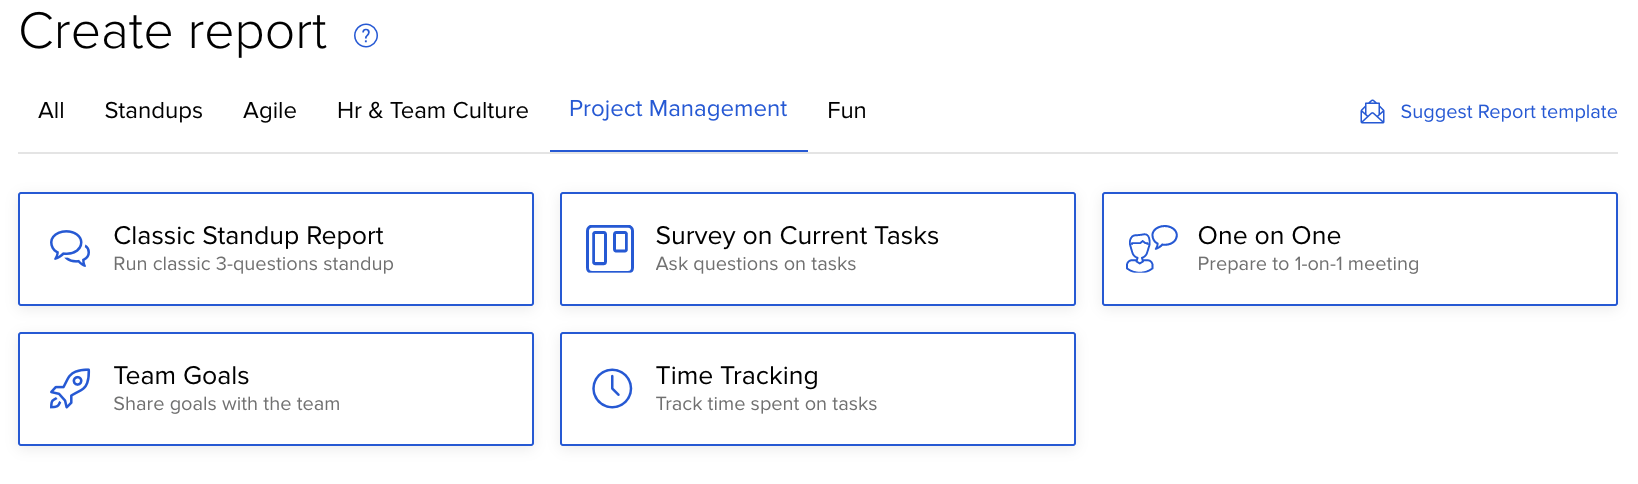Click the board icon for Current Tasks survey
This screenshot has width=1638, height=484.
pos(610,249)
